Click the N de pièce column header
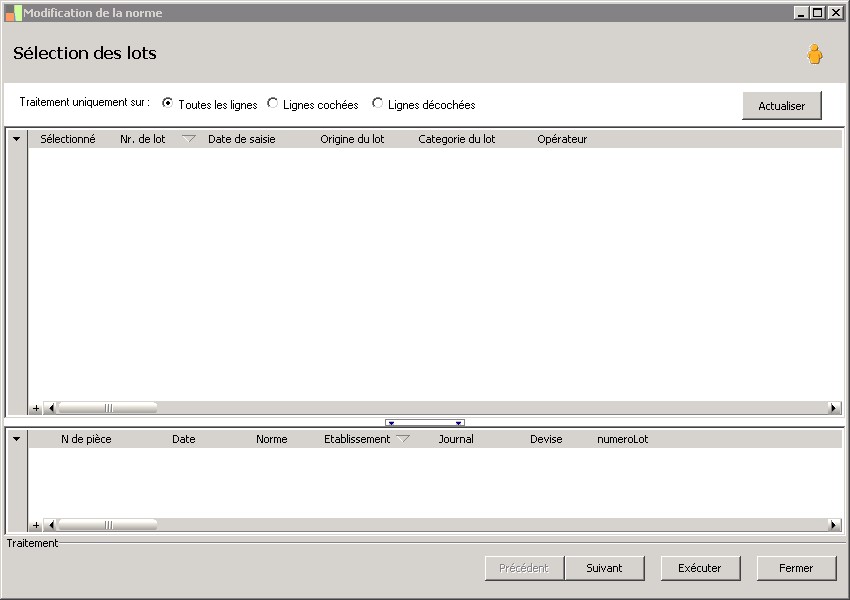850x600 pixels. (86, 439)
